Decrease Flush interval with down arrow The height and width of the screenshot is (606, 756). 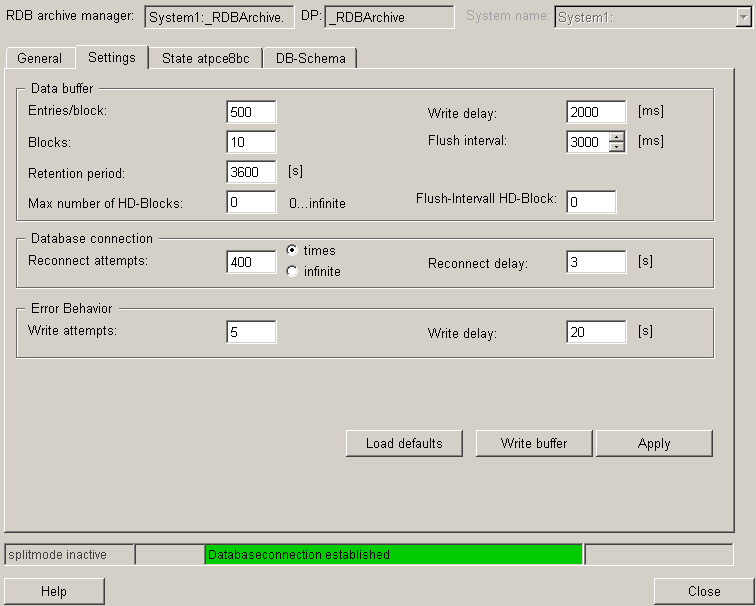tap(617, 147)
